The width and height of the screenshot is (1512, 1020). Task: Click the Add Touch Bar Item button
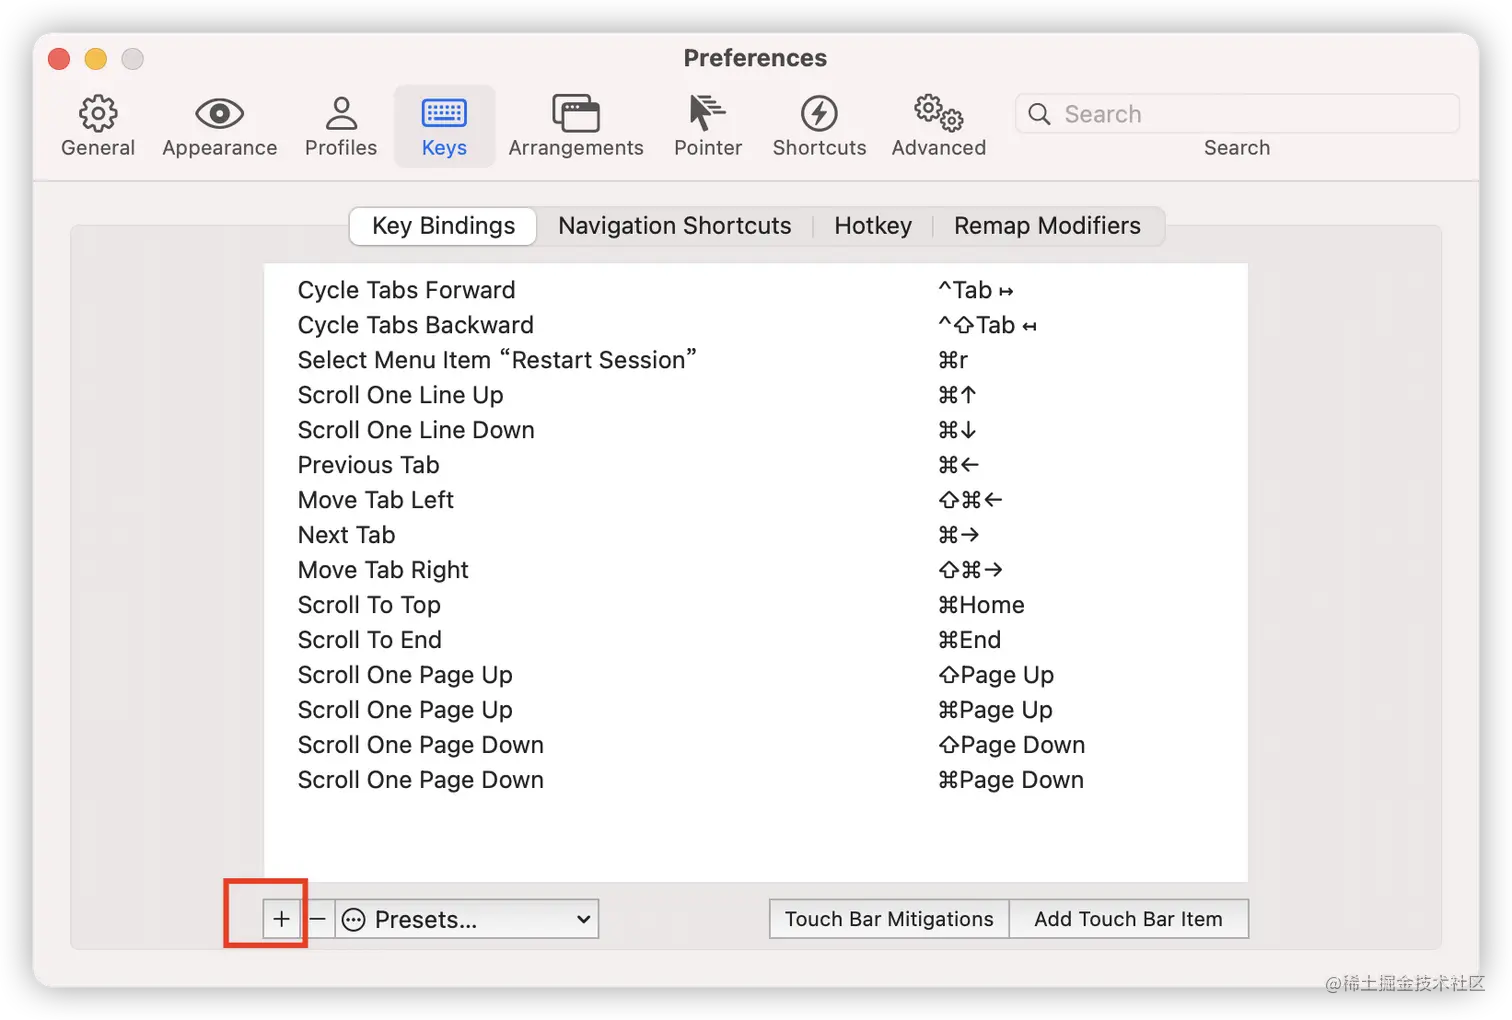point(1128,919)
